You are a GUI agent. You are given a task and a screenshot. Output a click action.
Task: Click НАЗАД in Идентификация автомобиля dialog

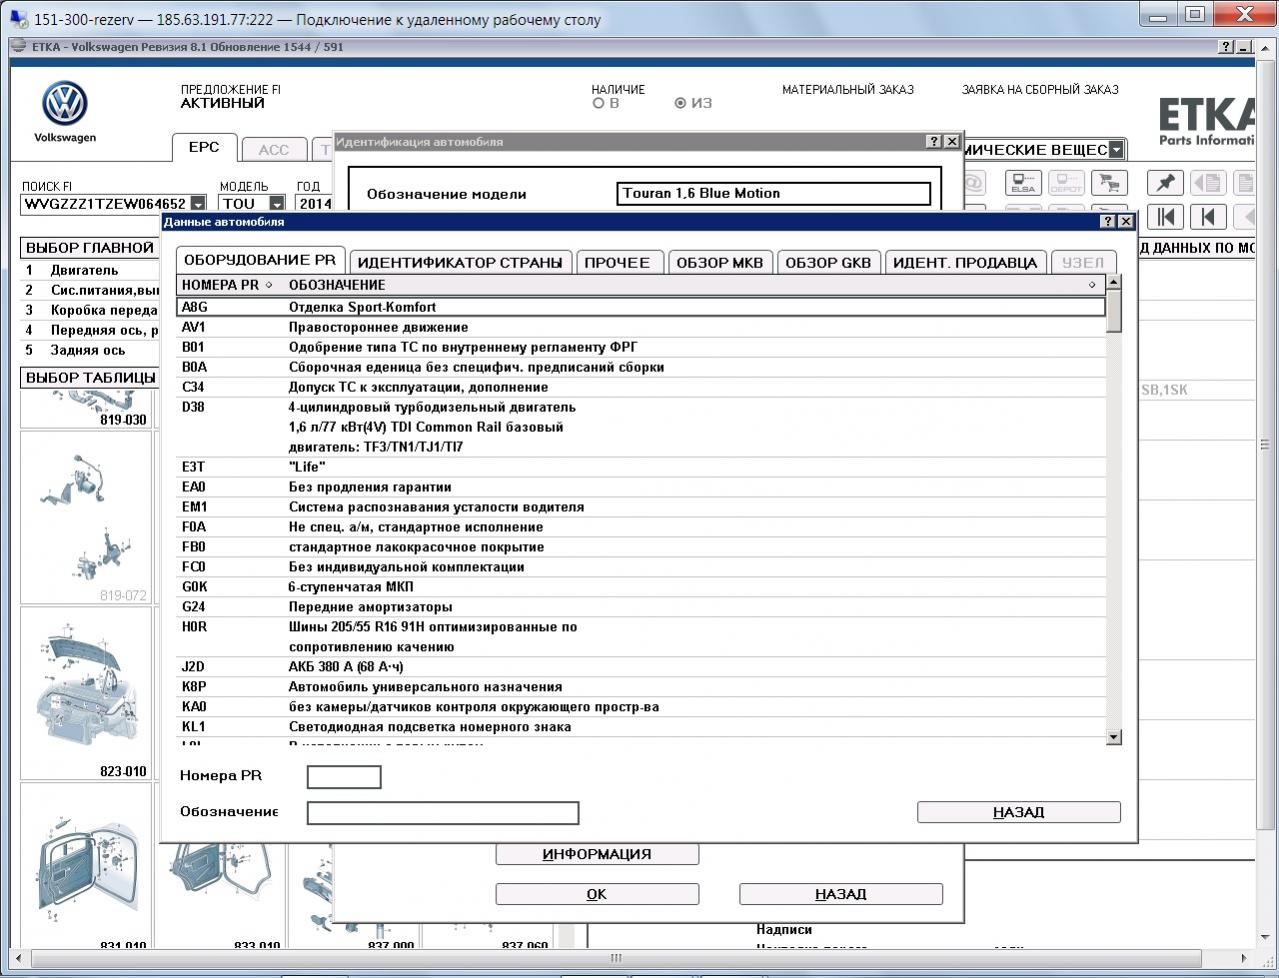point(841,894)
